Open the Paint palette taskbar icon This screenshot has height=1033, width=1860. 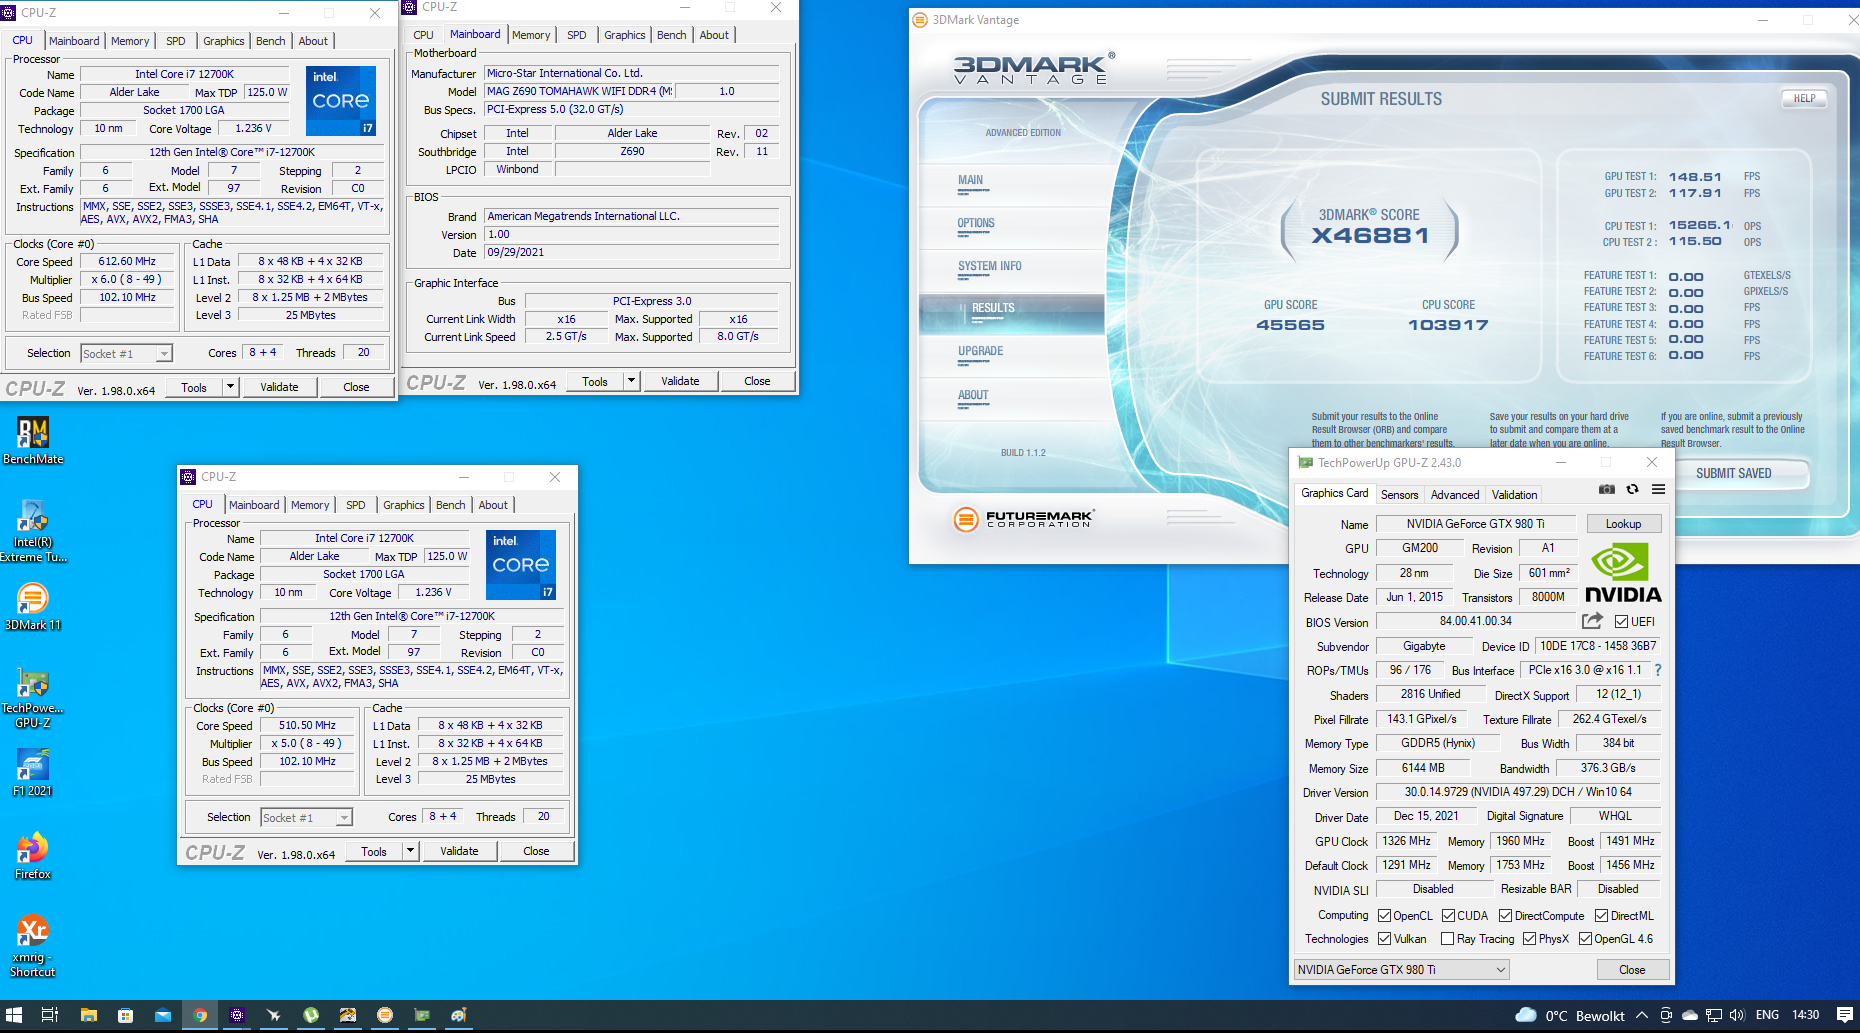tap(459, 1015)
